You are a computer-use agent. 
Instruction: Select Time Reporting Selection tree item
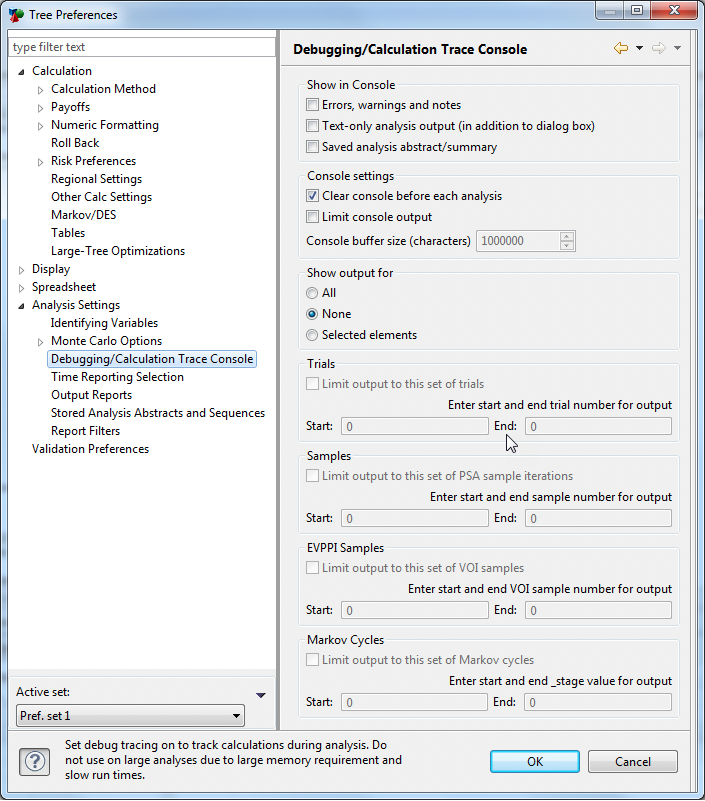(117, 377)
